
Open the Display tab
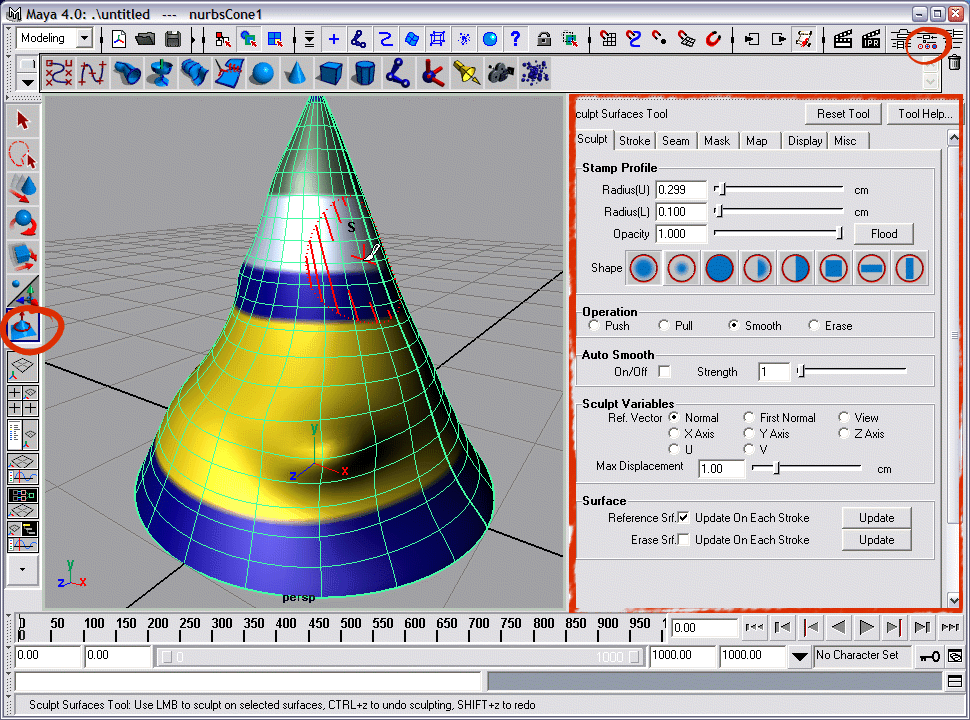click(804, 141)
